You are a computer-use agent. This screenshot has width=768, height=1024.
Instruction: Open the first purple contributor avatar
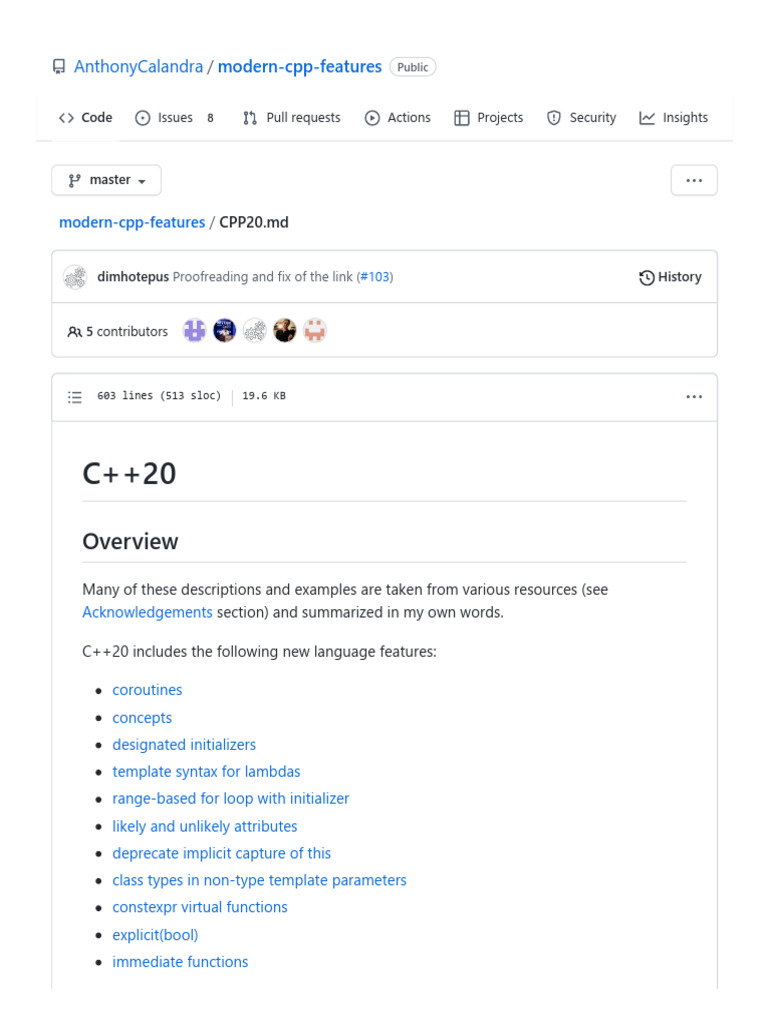click(x=195, y=331)
